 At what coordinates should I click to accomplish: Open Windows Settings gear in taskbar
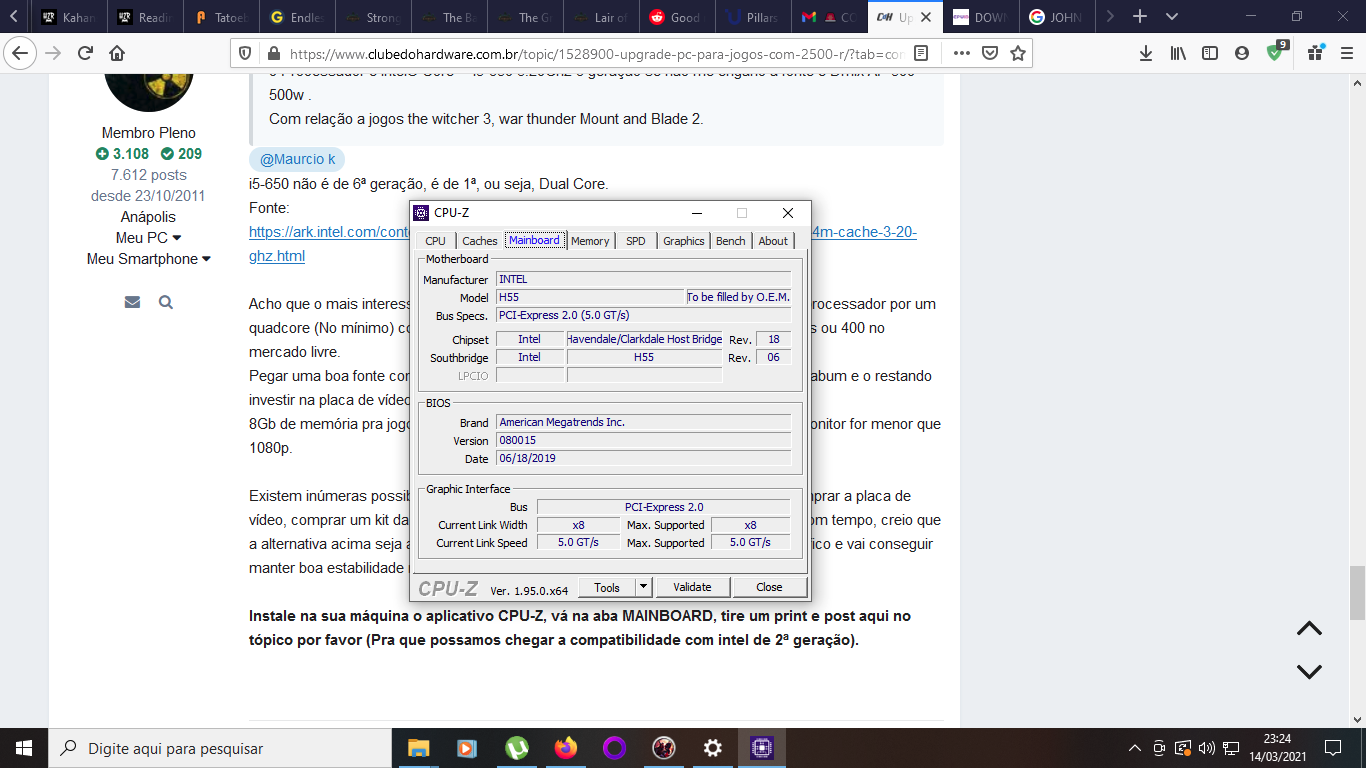click(713, 748)
